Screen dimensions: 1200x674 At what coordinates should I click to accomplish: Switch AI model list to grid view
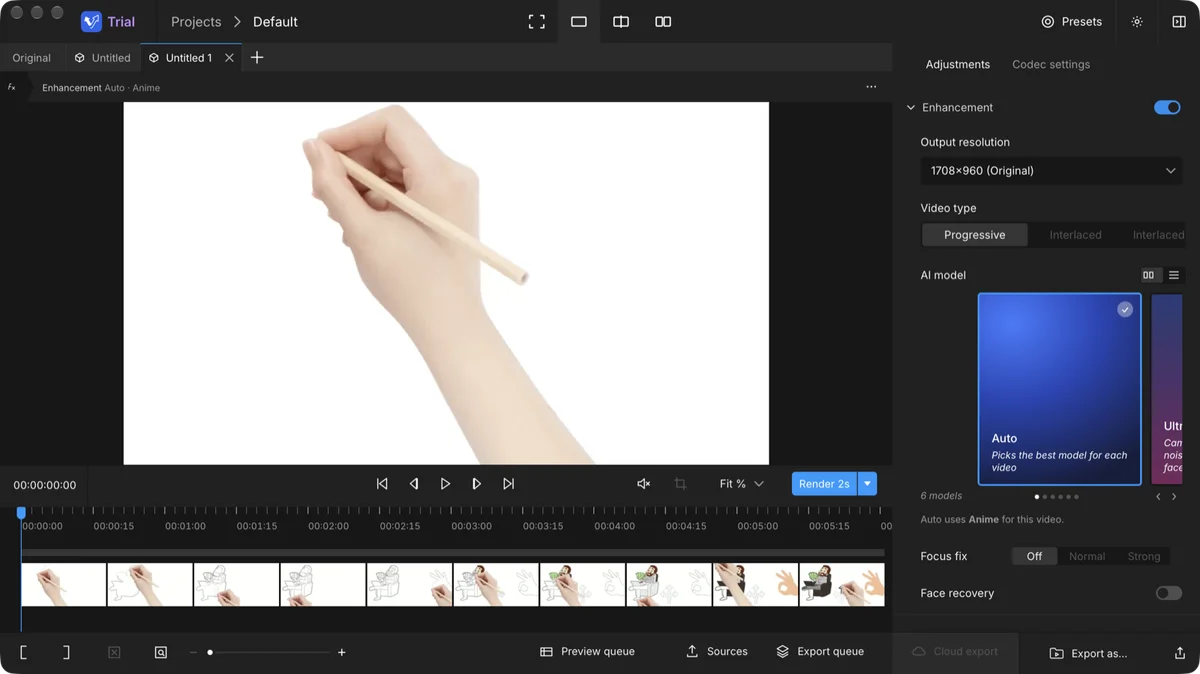pos(1148,276)
